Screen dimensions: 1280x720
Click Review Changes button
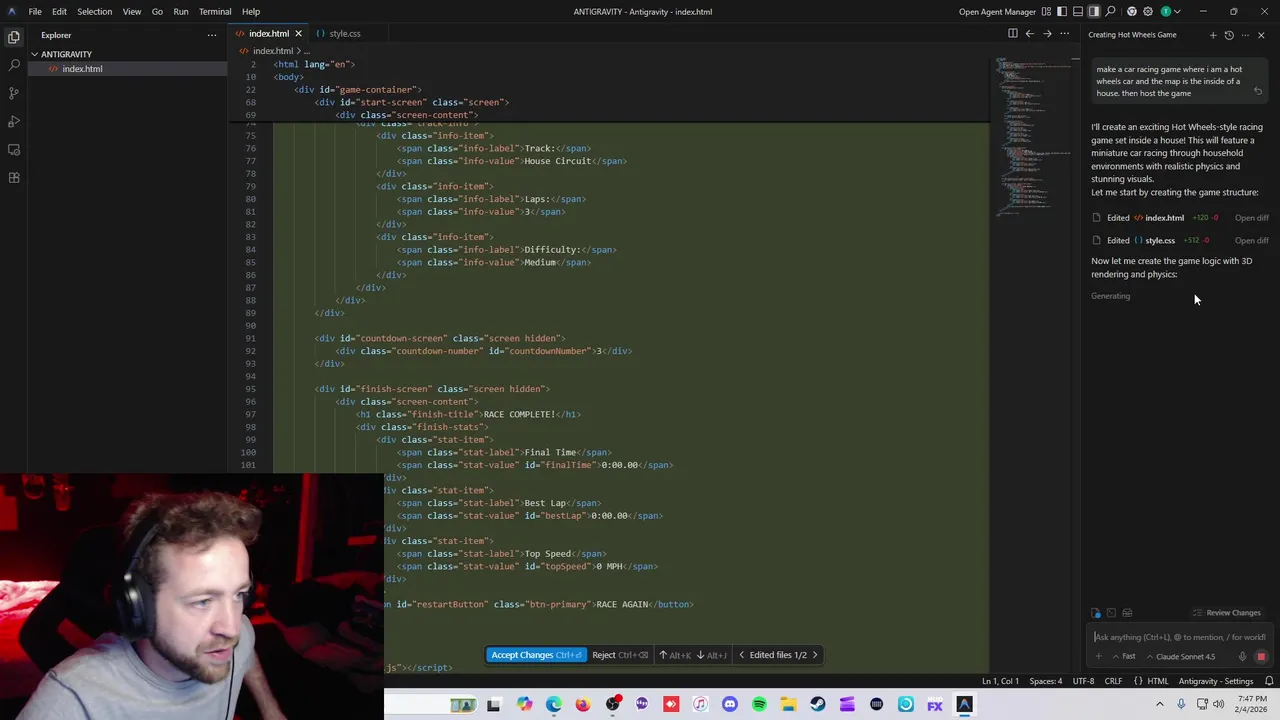tap(1227, 613)
